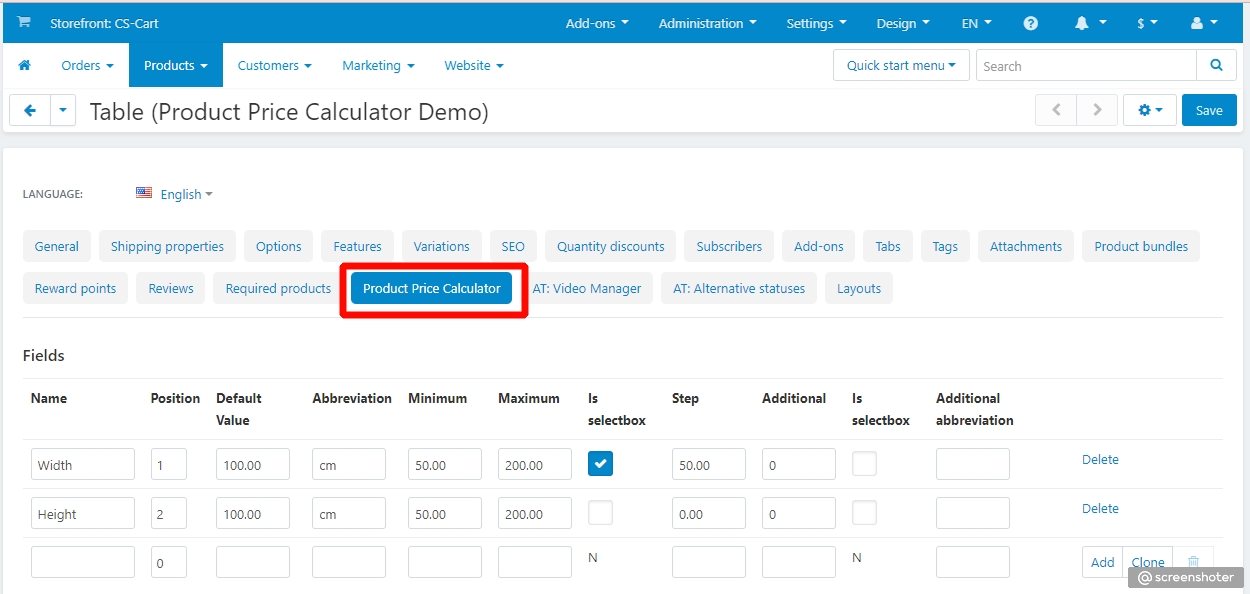1250x594 pixels.
Task: Open the English language dropdown
Action: click(x=175, y=194)
